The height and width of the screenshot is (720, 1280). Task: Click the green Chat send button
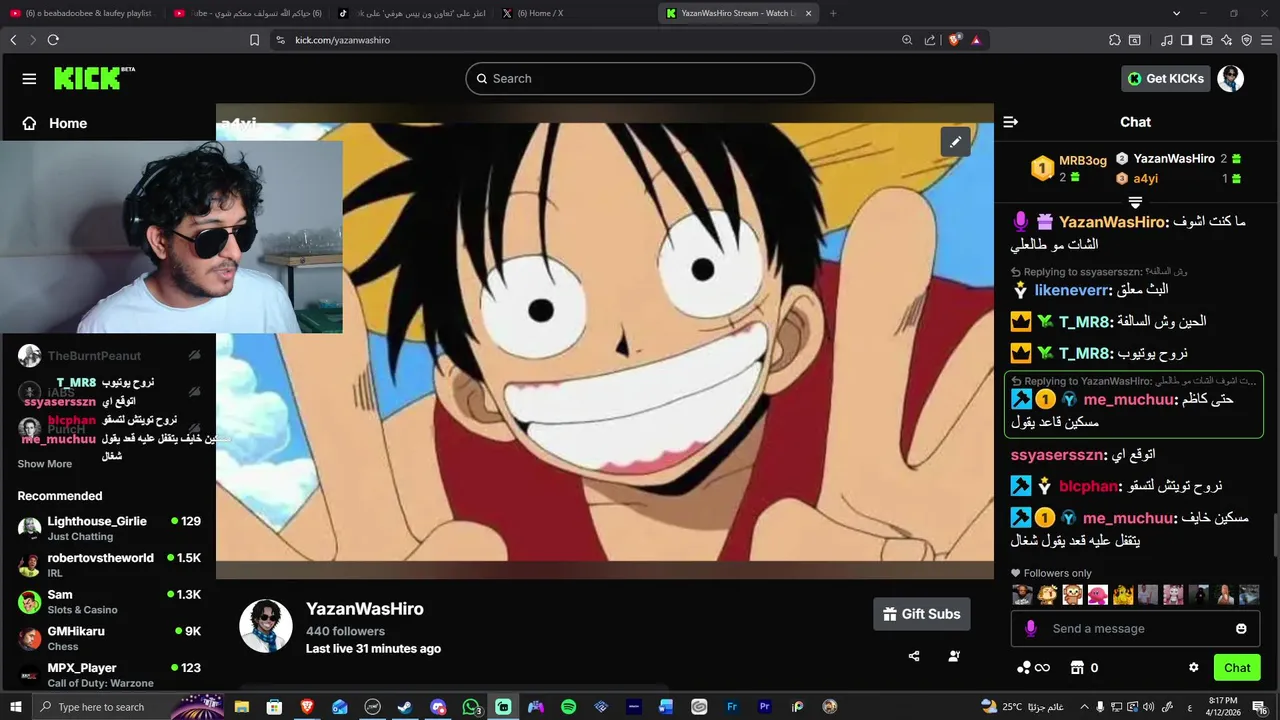point(1237,668)
